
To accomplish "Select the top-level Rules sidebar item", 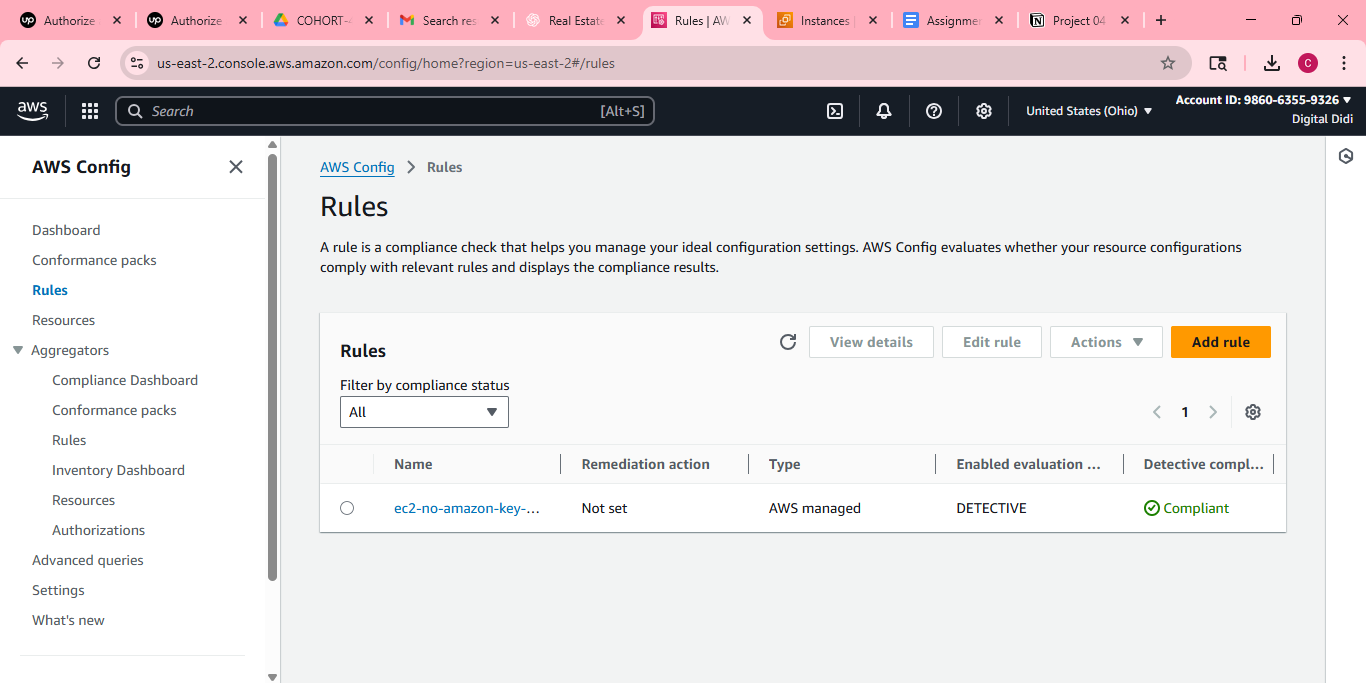I will pos(50,290).
